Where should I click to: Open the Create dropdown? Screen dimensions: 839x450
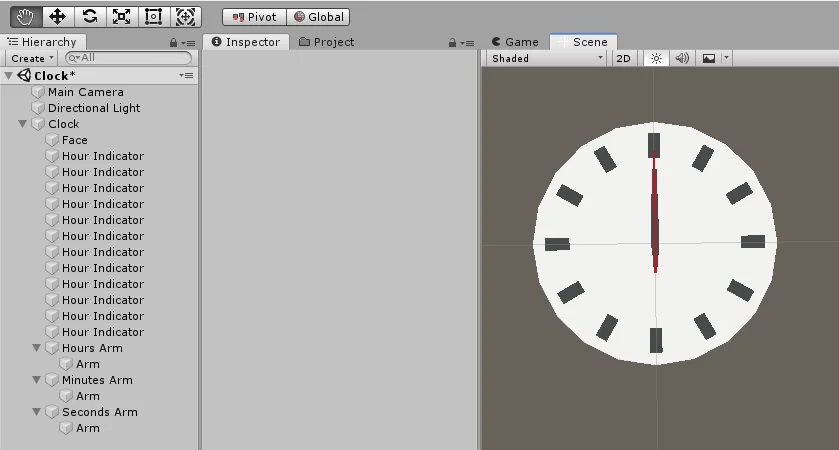[x=32, y=58]
